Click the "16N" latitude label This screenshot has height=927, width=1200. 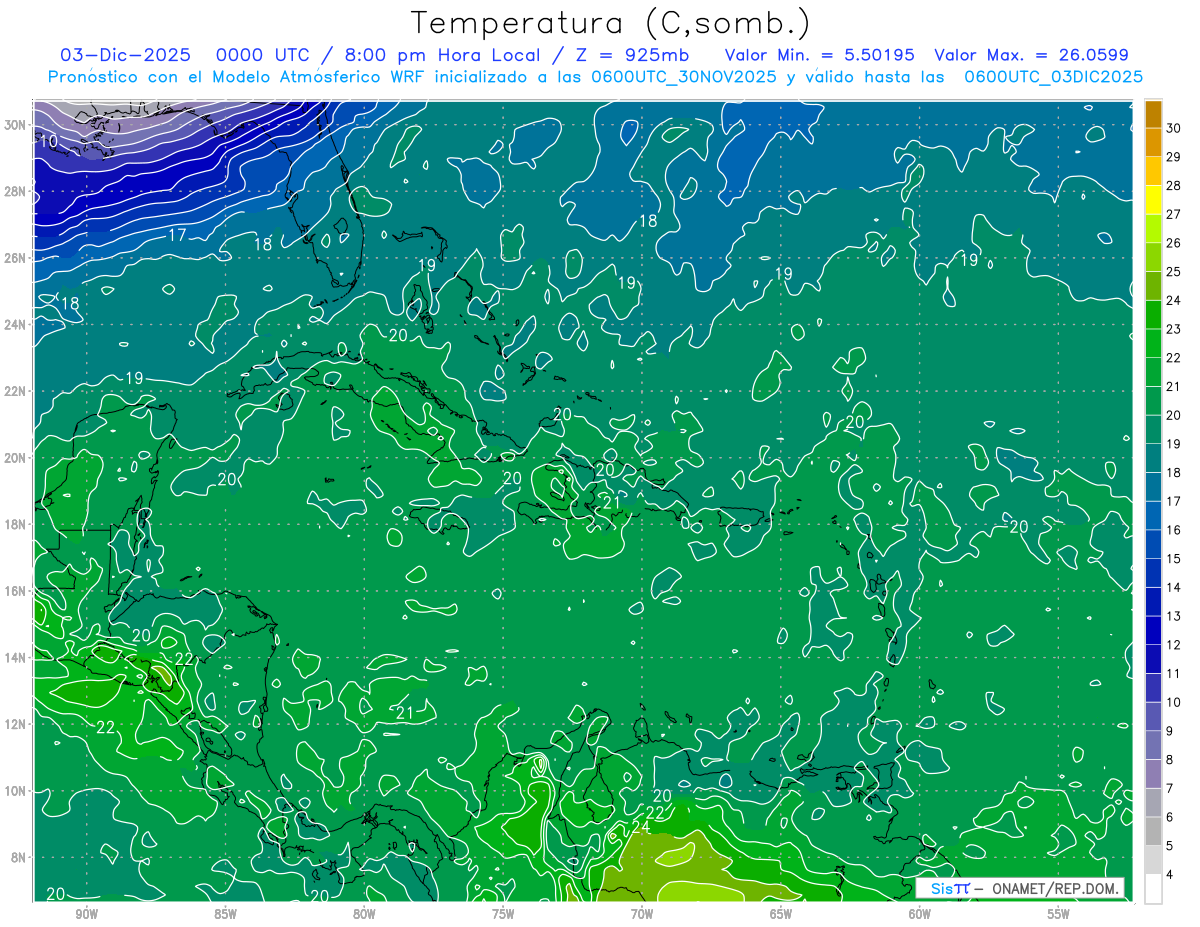15,591
